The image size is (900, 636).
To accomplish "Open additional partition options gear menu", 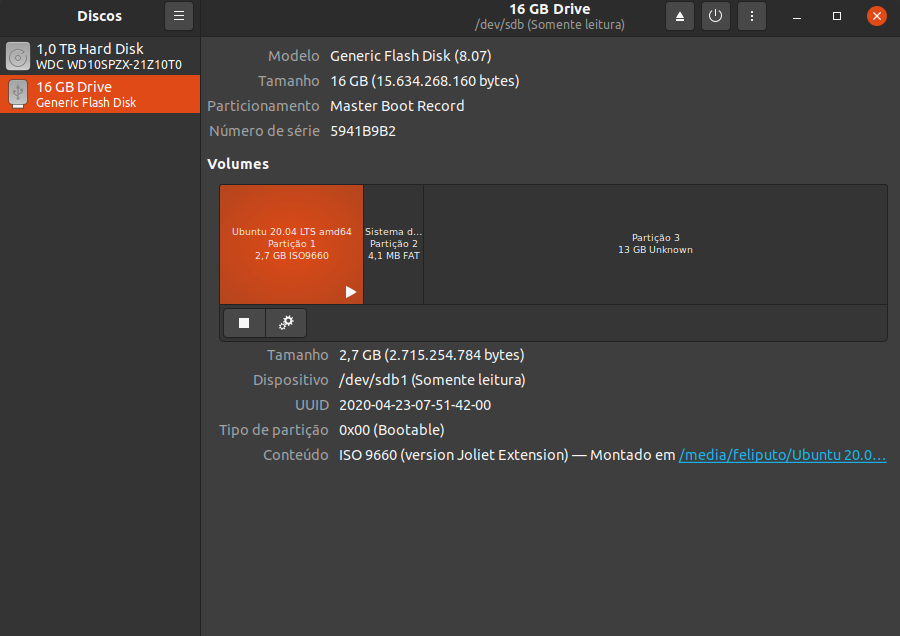I will [x=286, y=323].
